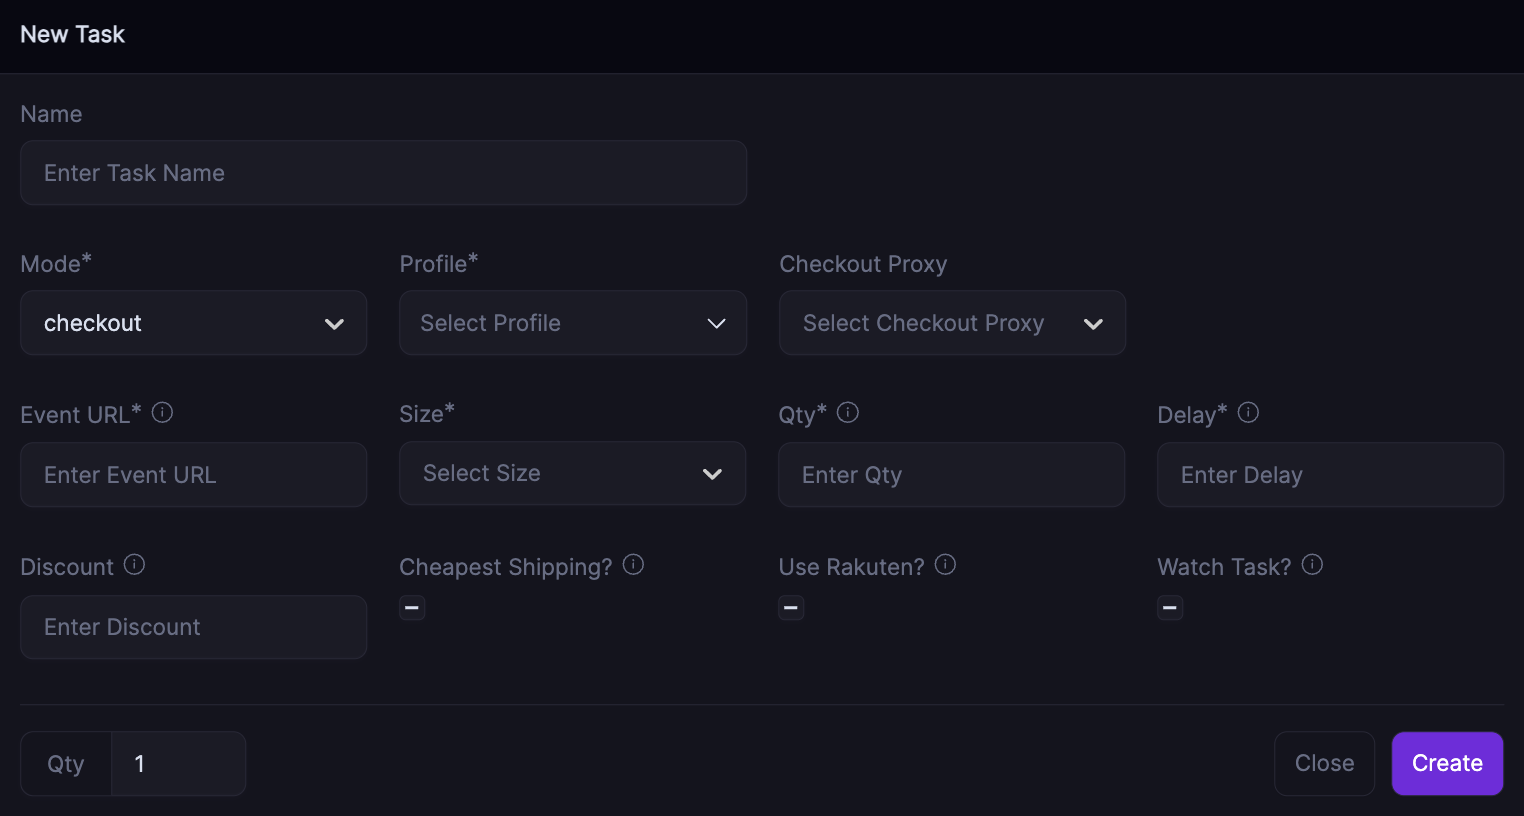
Task: Click the Use Rakuten info icon
Action: 945,565
